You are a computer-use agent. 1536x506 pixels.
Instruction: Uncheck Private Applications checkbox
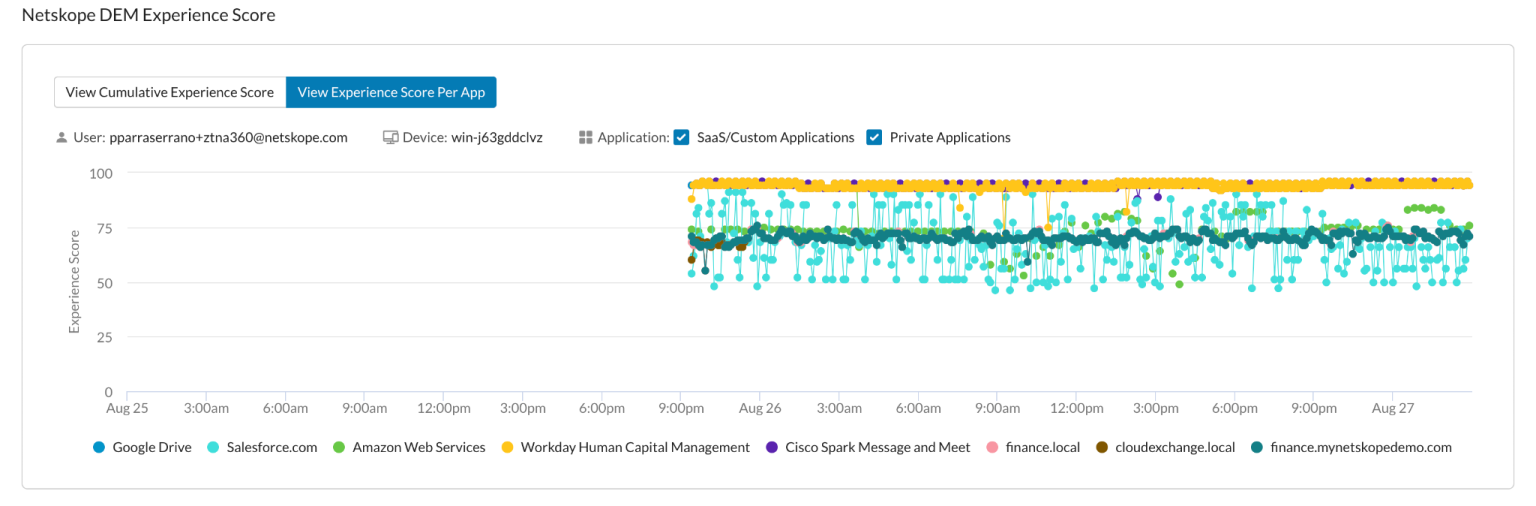[874, 138]
